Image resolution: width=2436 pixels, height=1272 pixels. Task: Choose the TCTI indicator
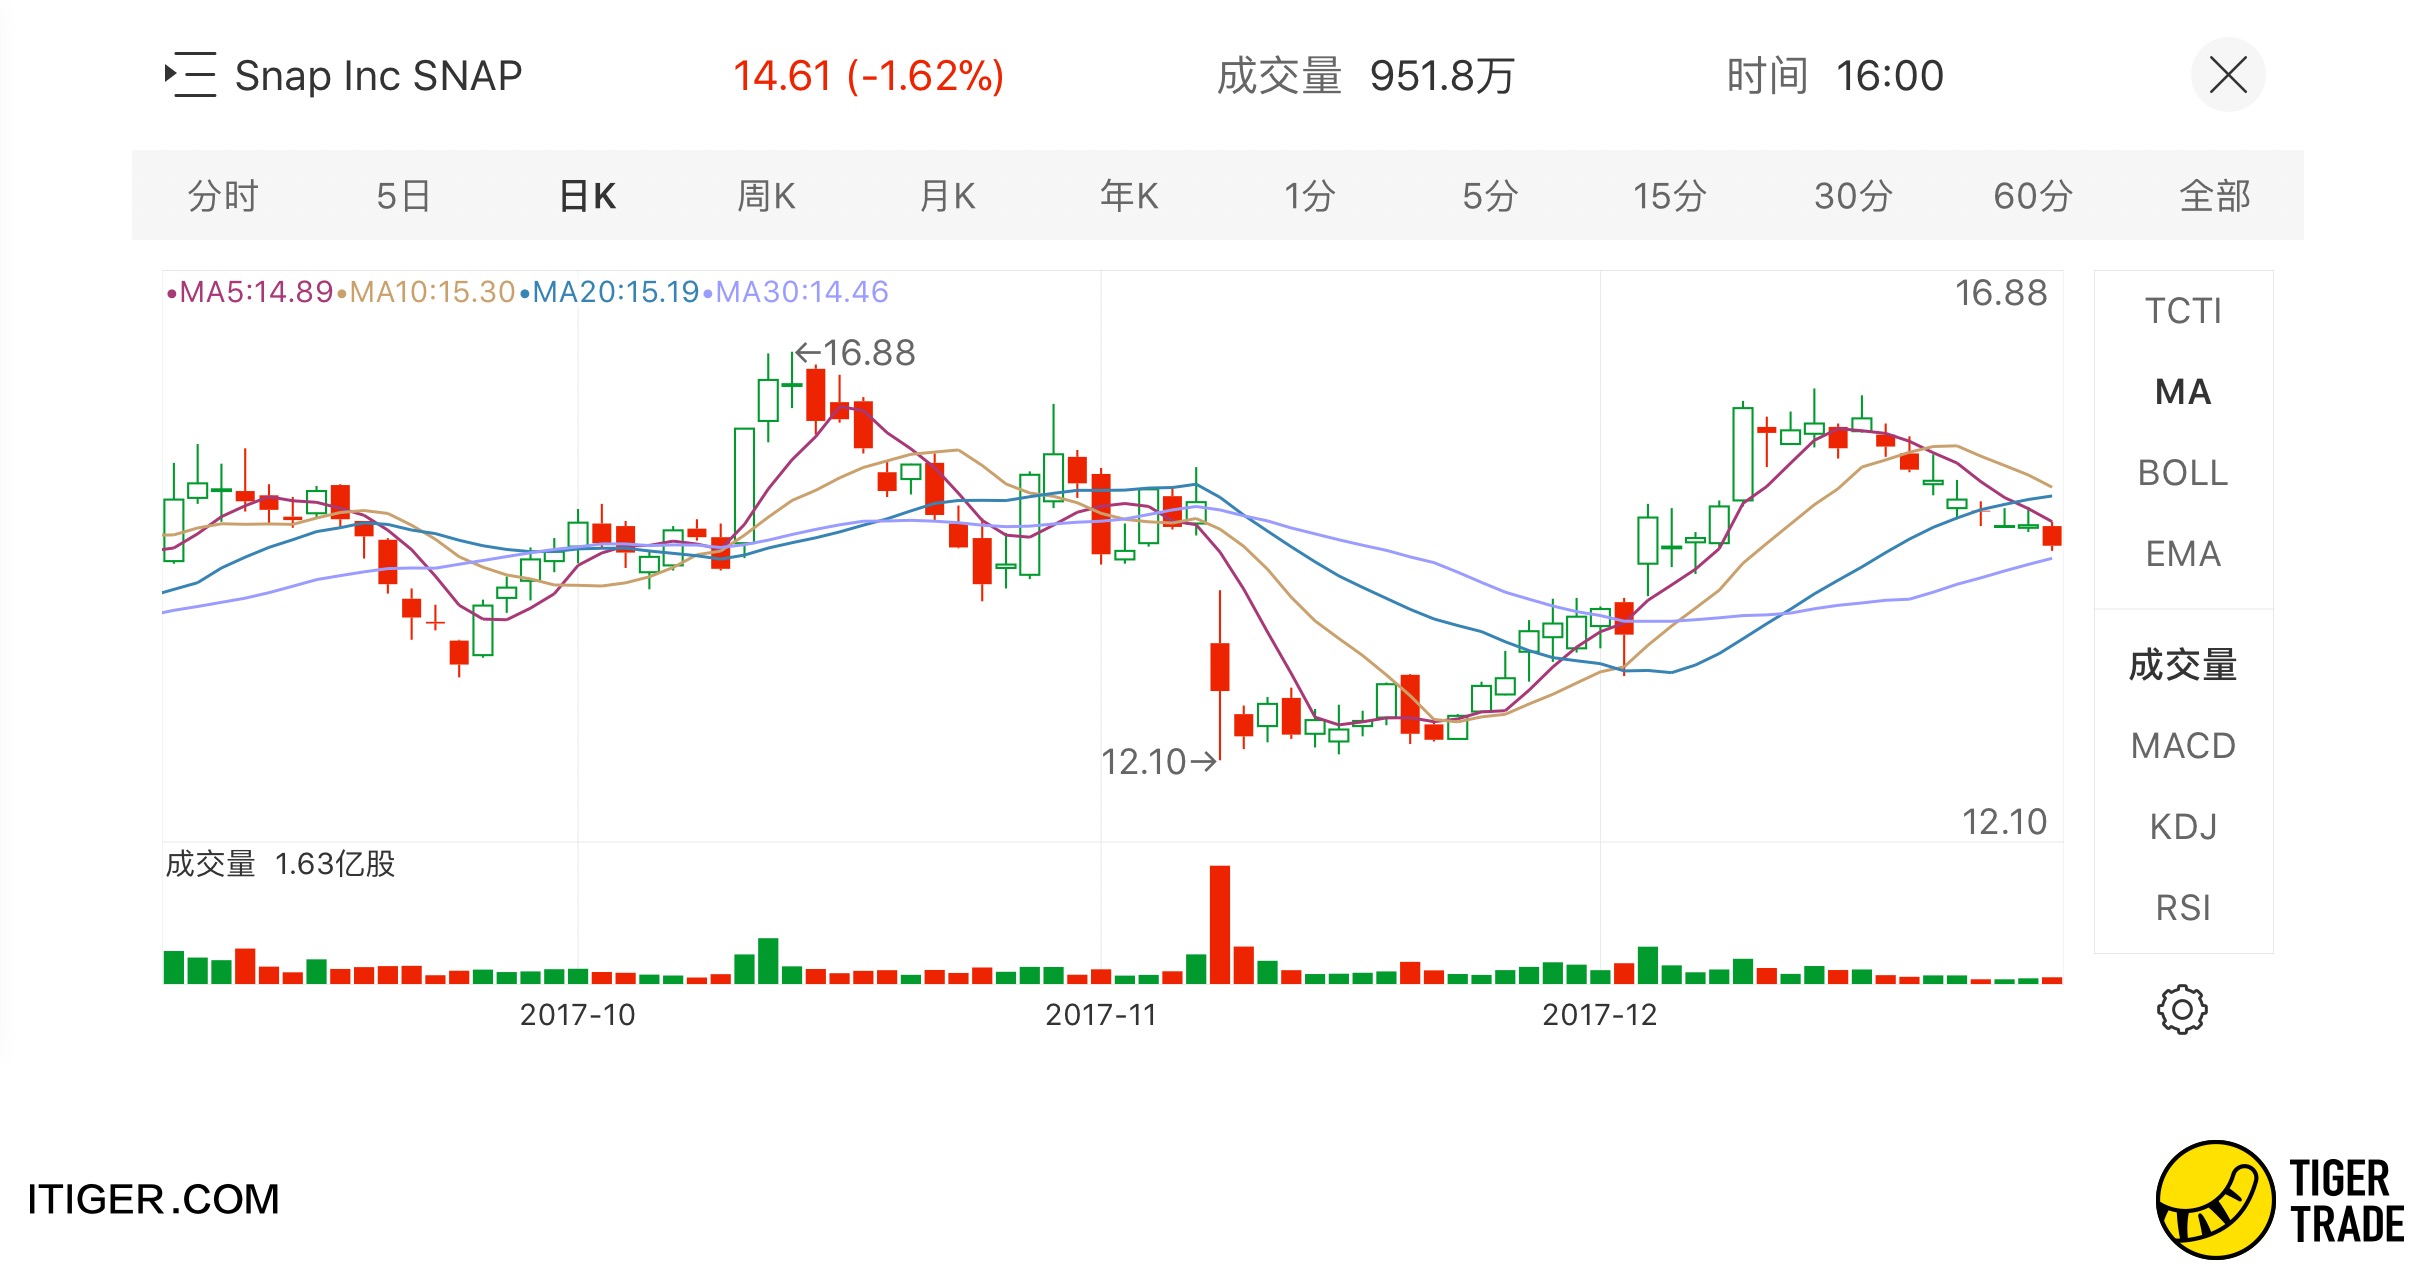pos(2183,311)
